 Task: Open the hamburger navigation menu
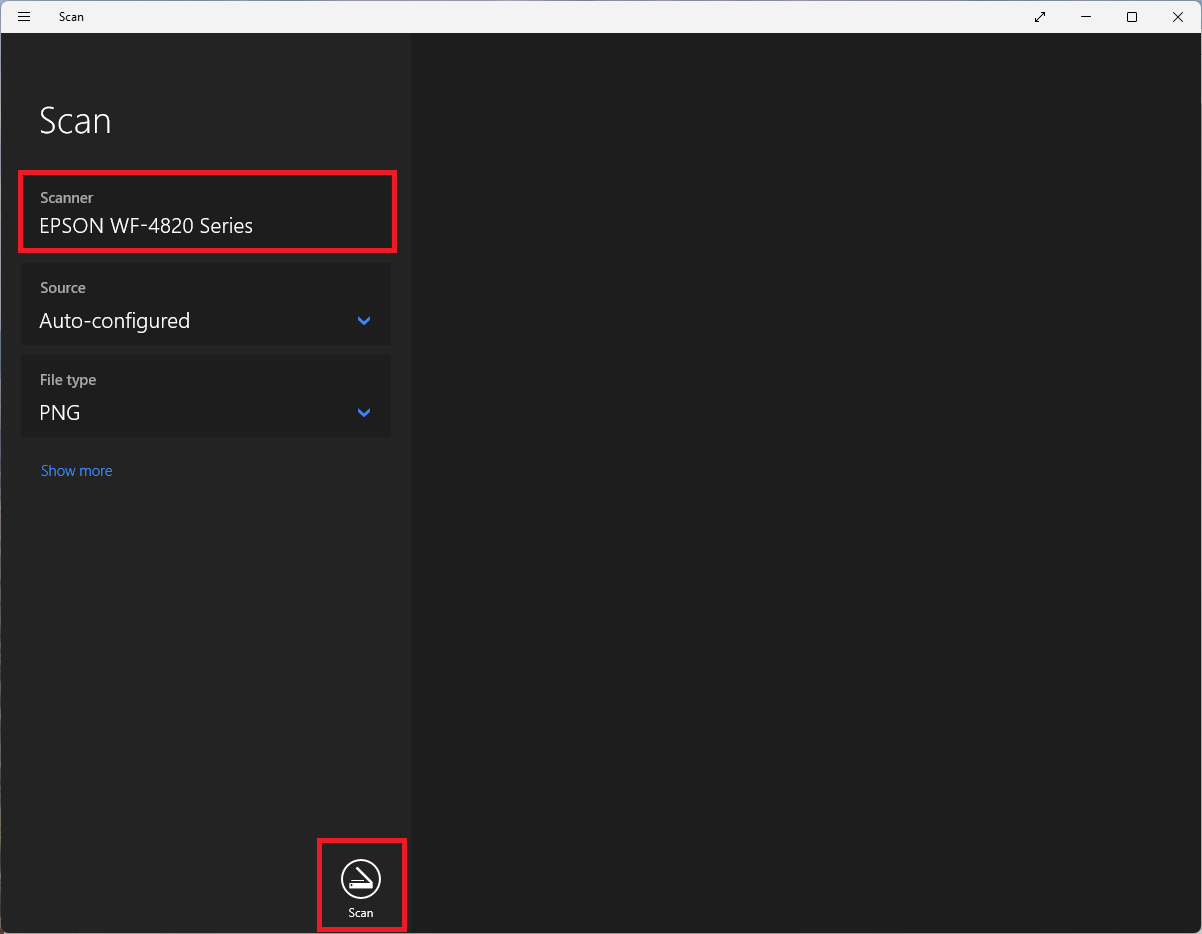pos(24,17)
